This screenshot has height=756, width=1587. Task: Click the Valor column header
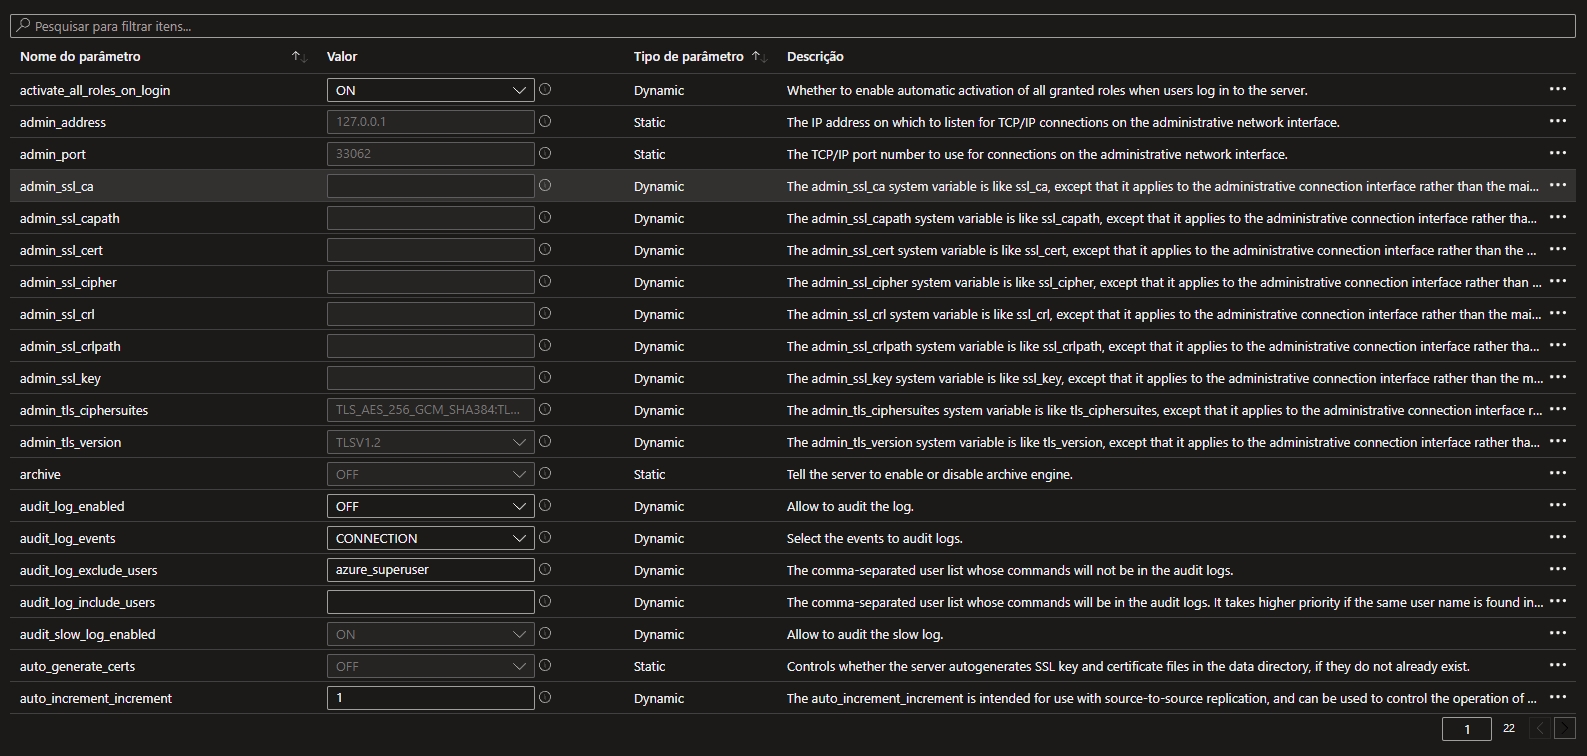[342, 57]
